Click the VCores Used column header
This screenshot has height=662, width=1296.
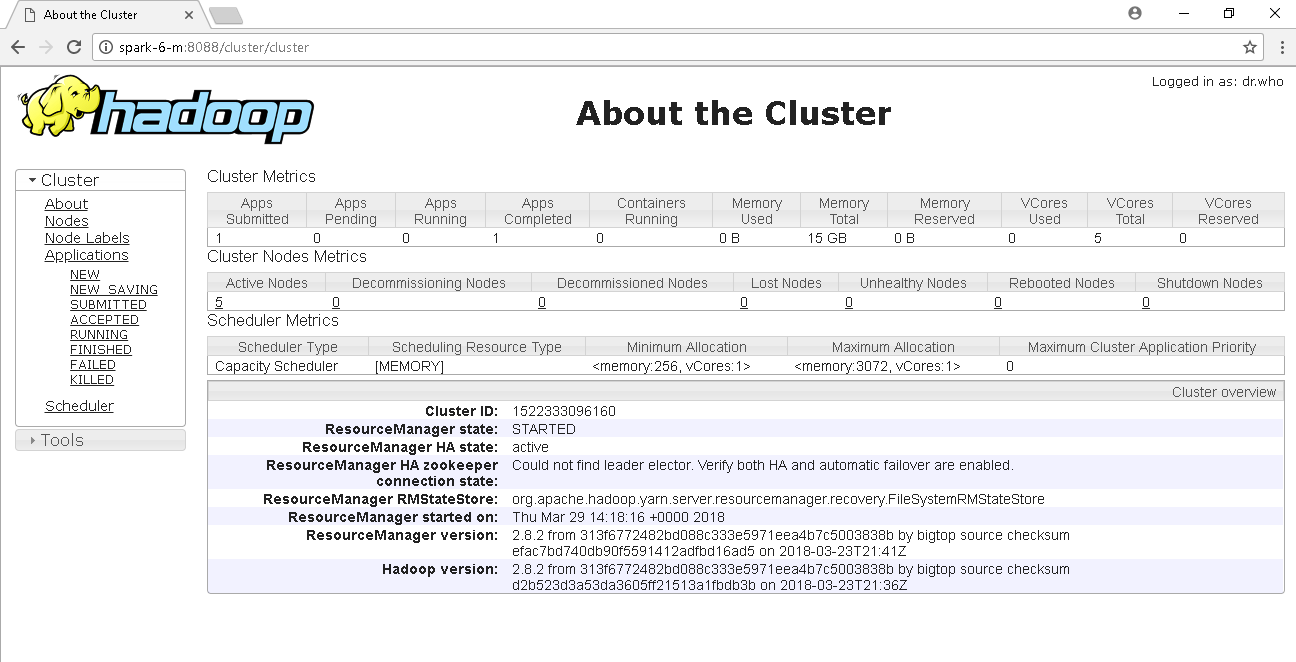click(x=1045, y=211)
